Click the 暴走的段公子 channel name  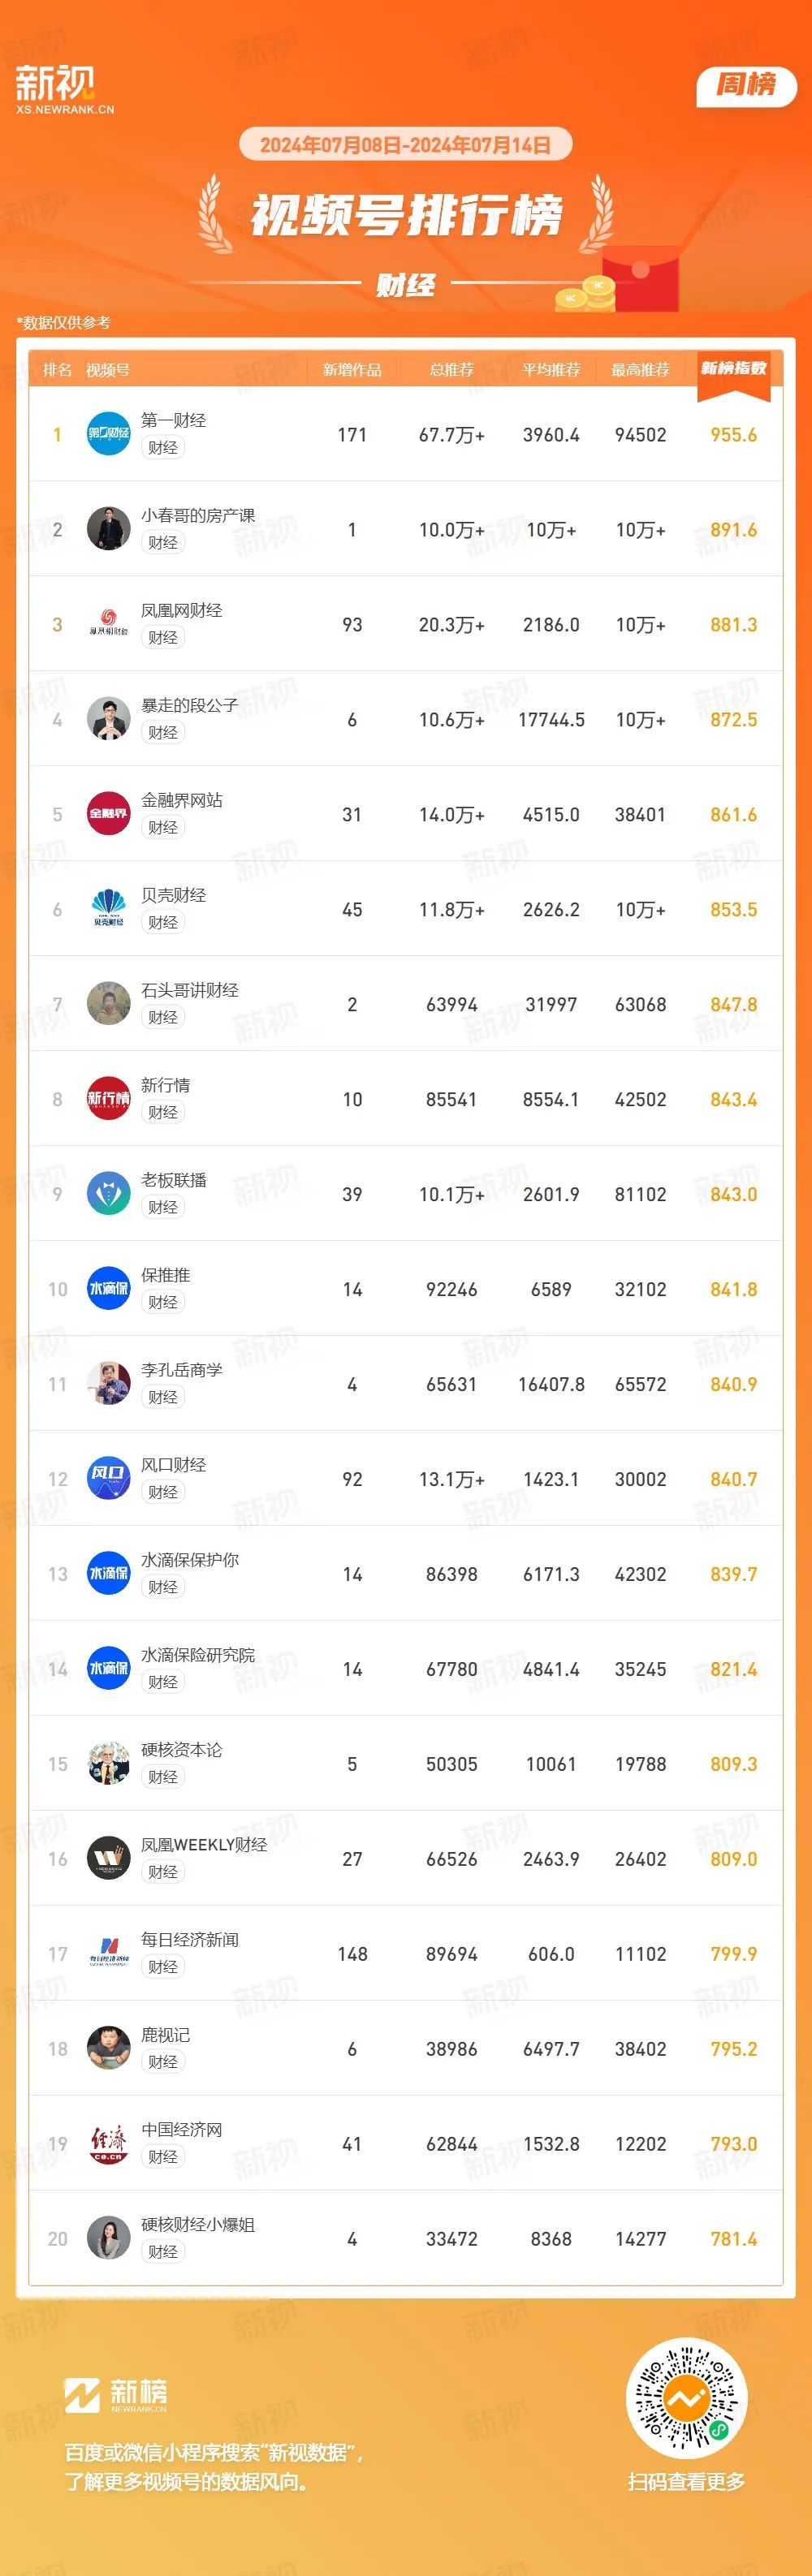coord(190,705)
